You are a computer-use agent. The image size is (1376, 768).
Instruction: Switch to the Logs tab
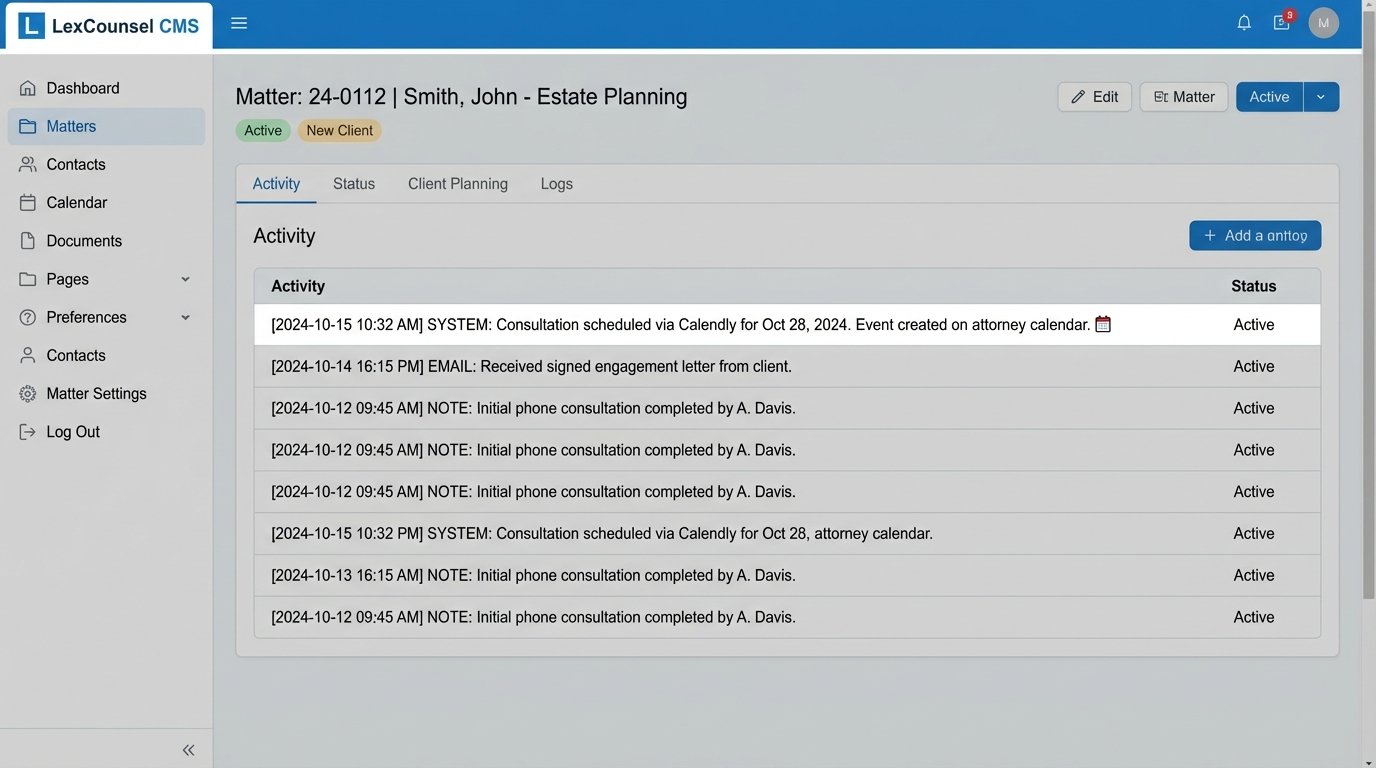pos(556,183)
